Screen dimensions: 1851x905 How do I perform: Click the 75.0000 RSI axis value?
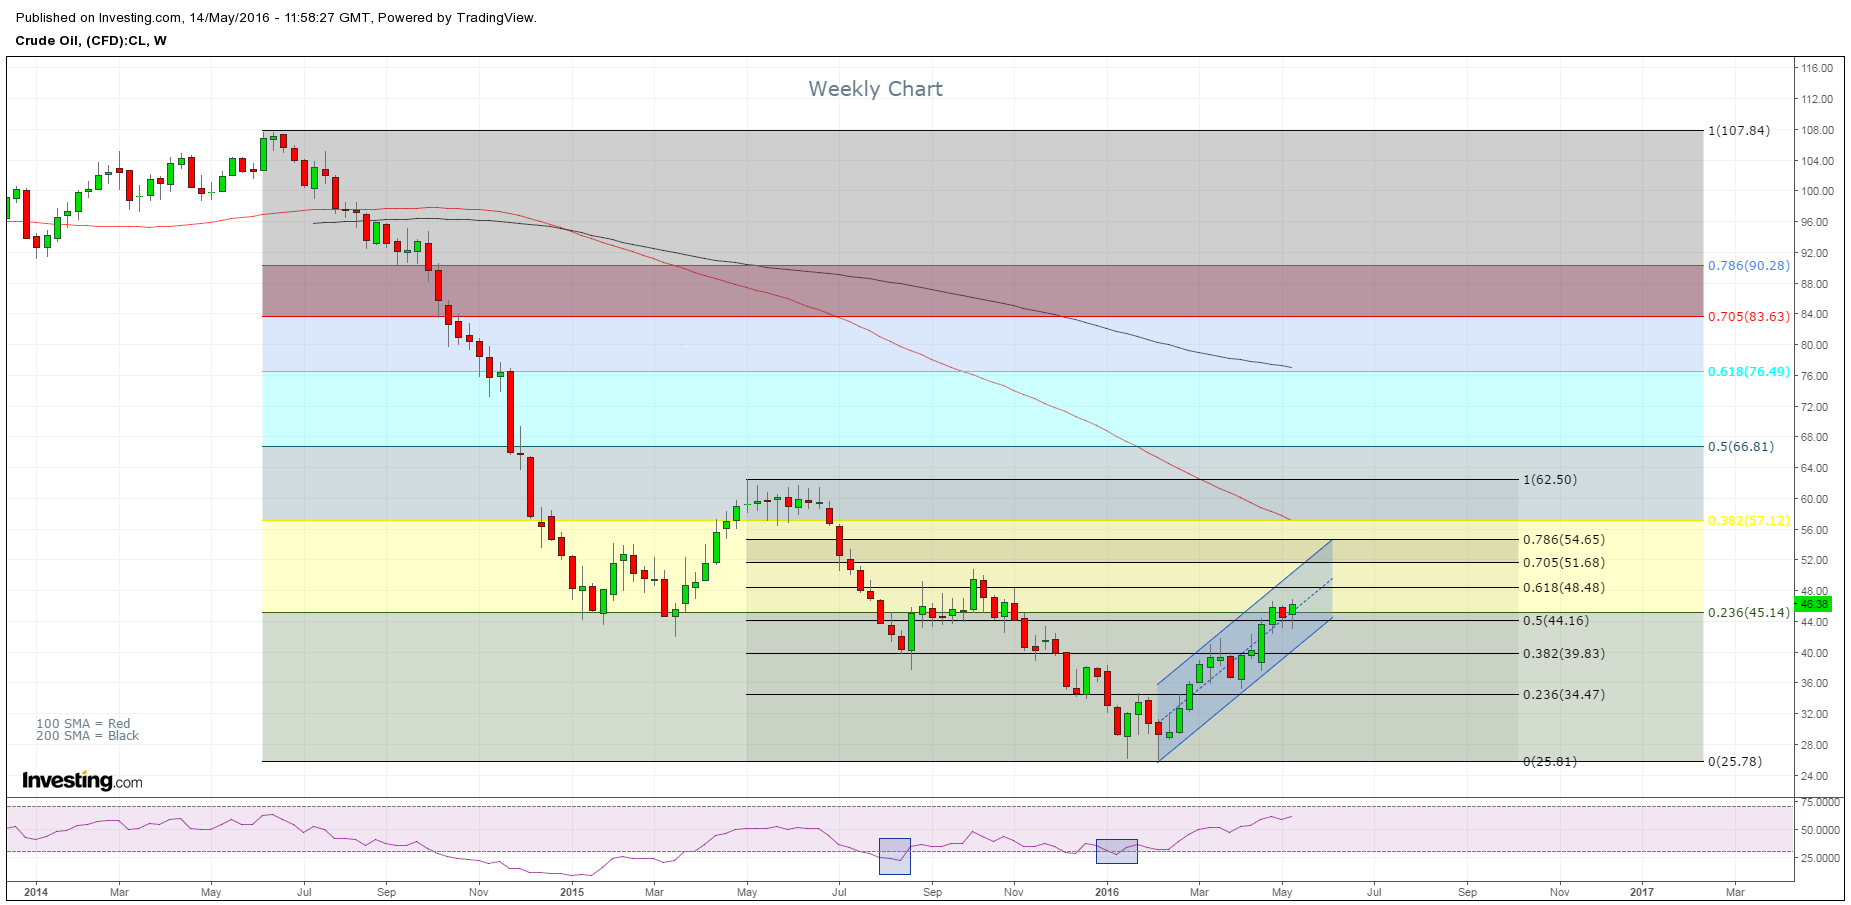(x=1820, y=803)
